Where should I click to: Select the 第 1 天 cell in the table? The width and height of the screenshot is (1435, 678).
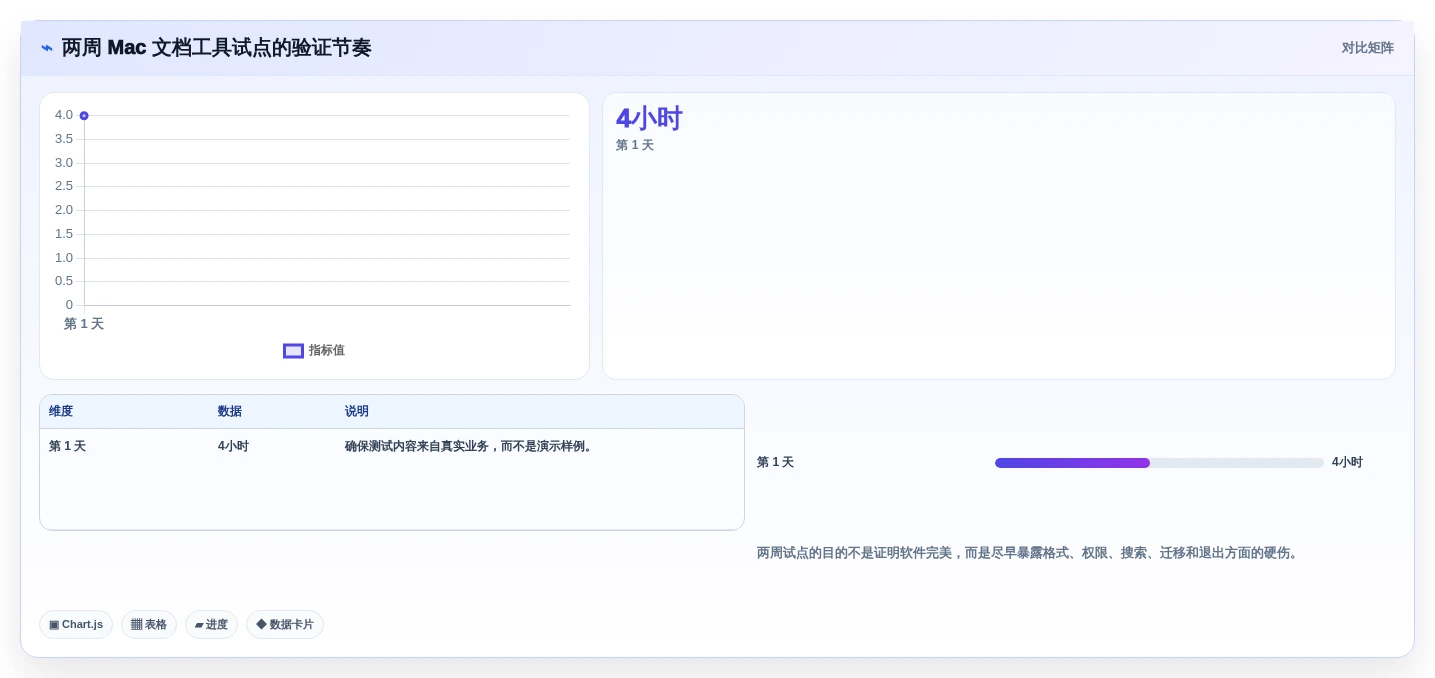(x=68, y=446)
